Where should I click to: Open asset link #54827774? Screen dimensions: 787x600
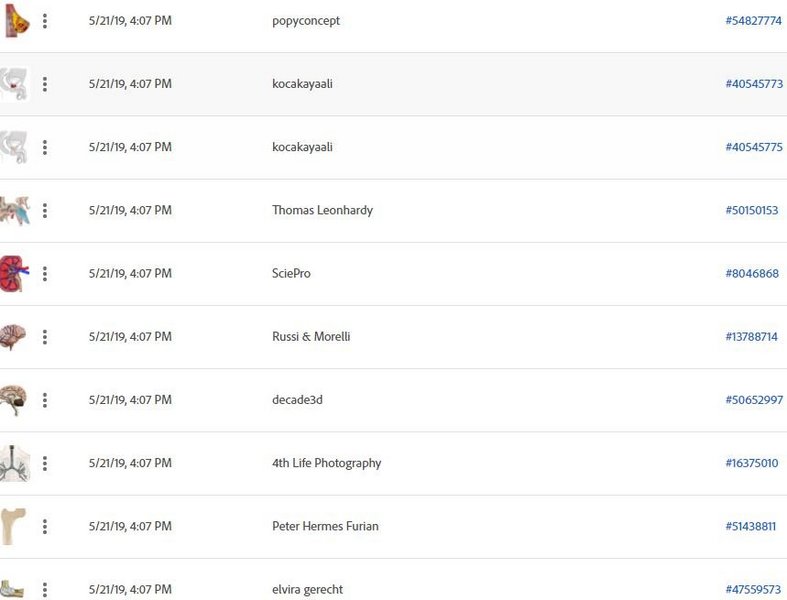click(753, 21)
